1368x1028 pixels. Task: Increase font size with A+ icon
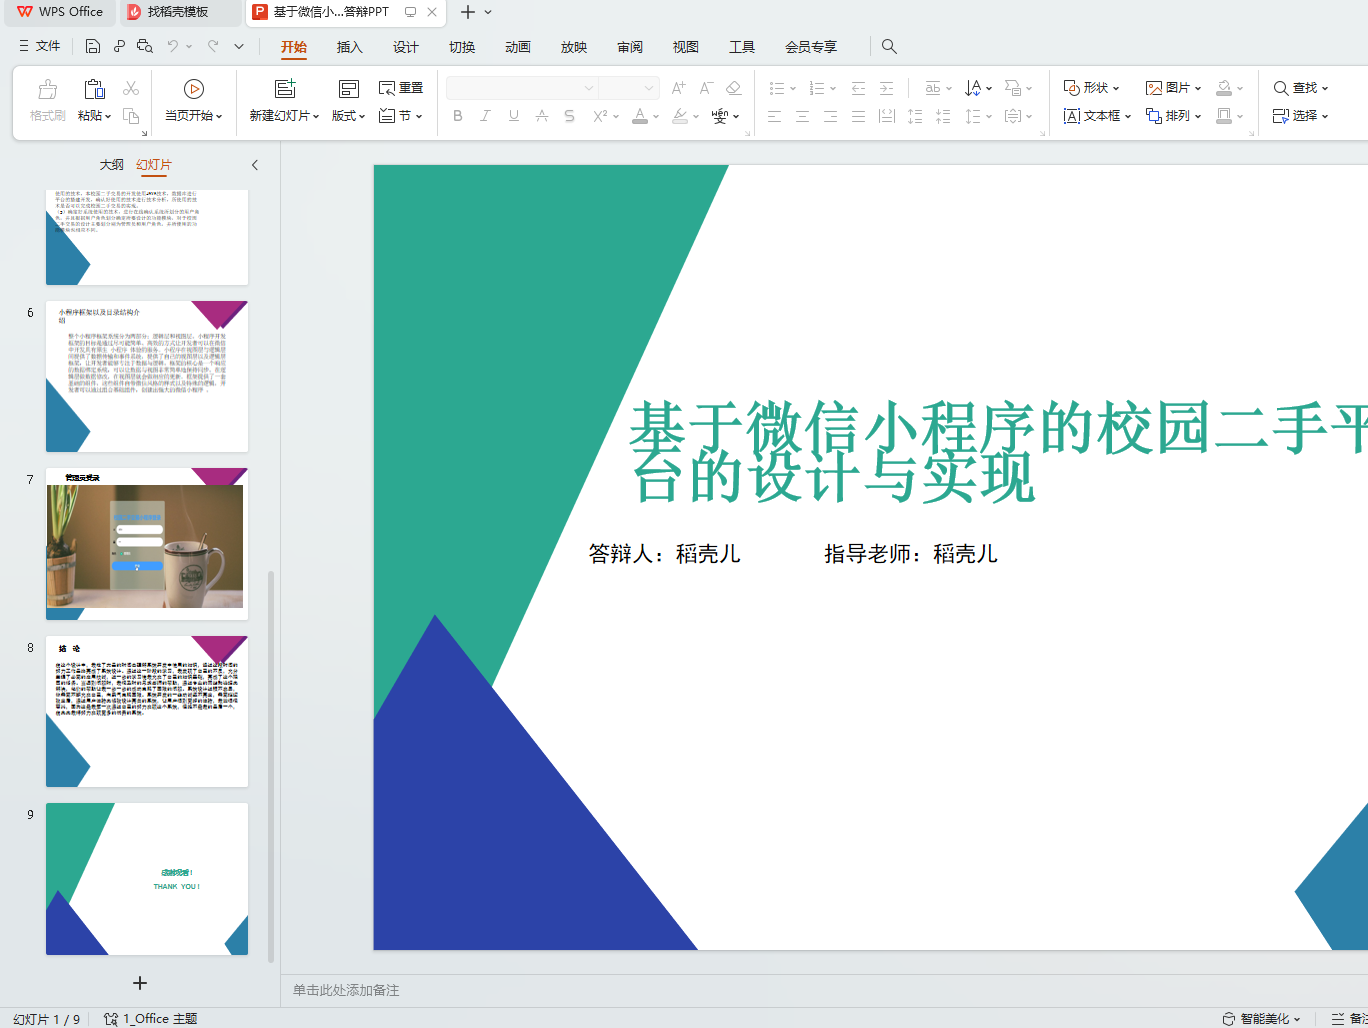pyautogui.click(x=679, y=88)
